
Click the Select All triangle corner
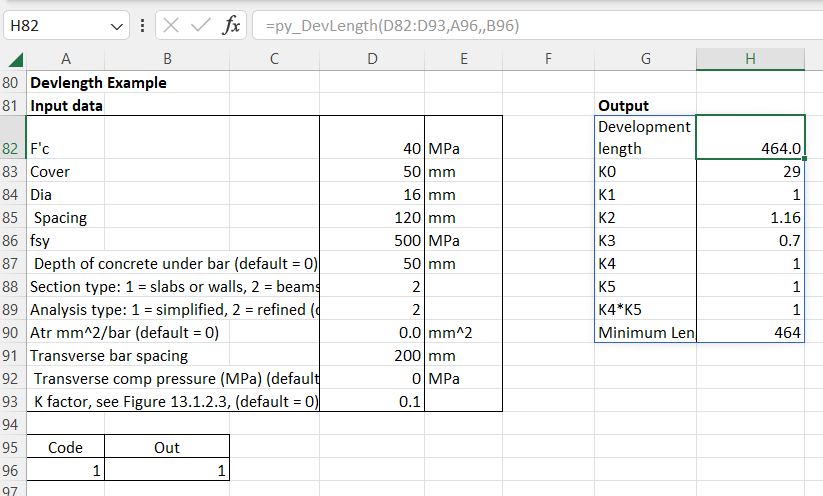(15, 60)
